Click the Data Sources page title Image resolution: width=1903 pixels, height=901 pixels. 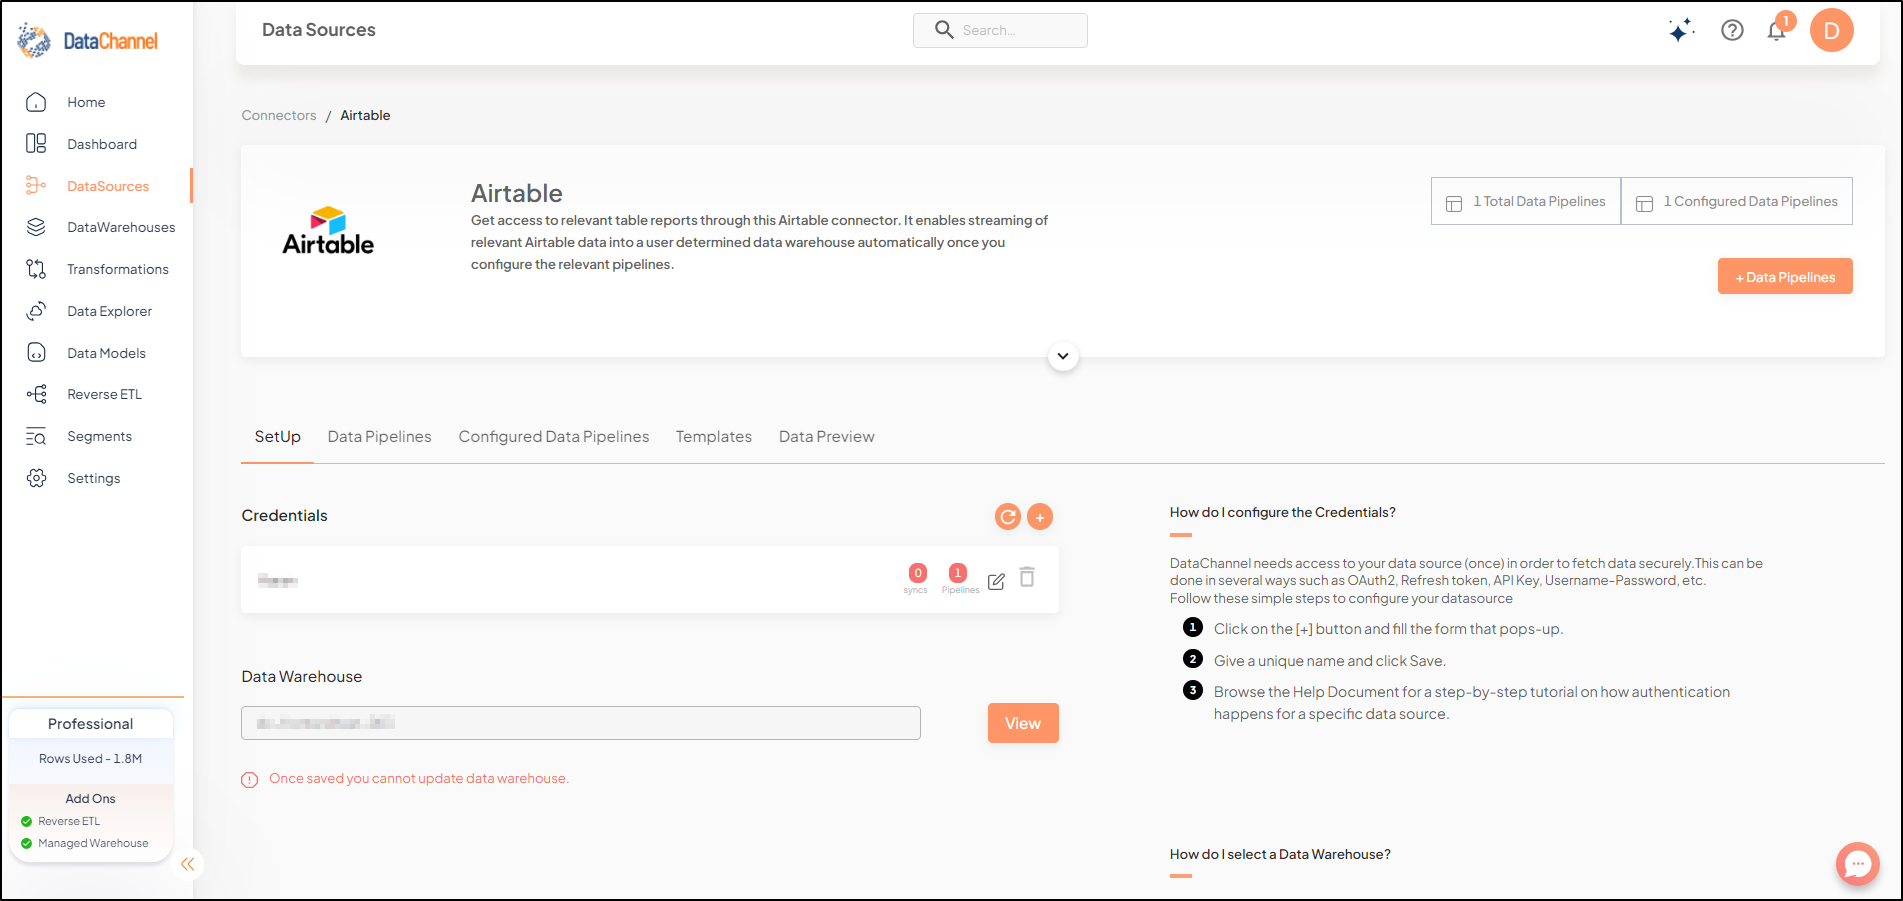click(319, 30)
